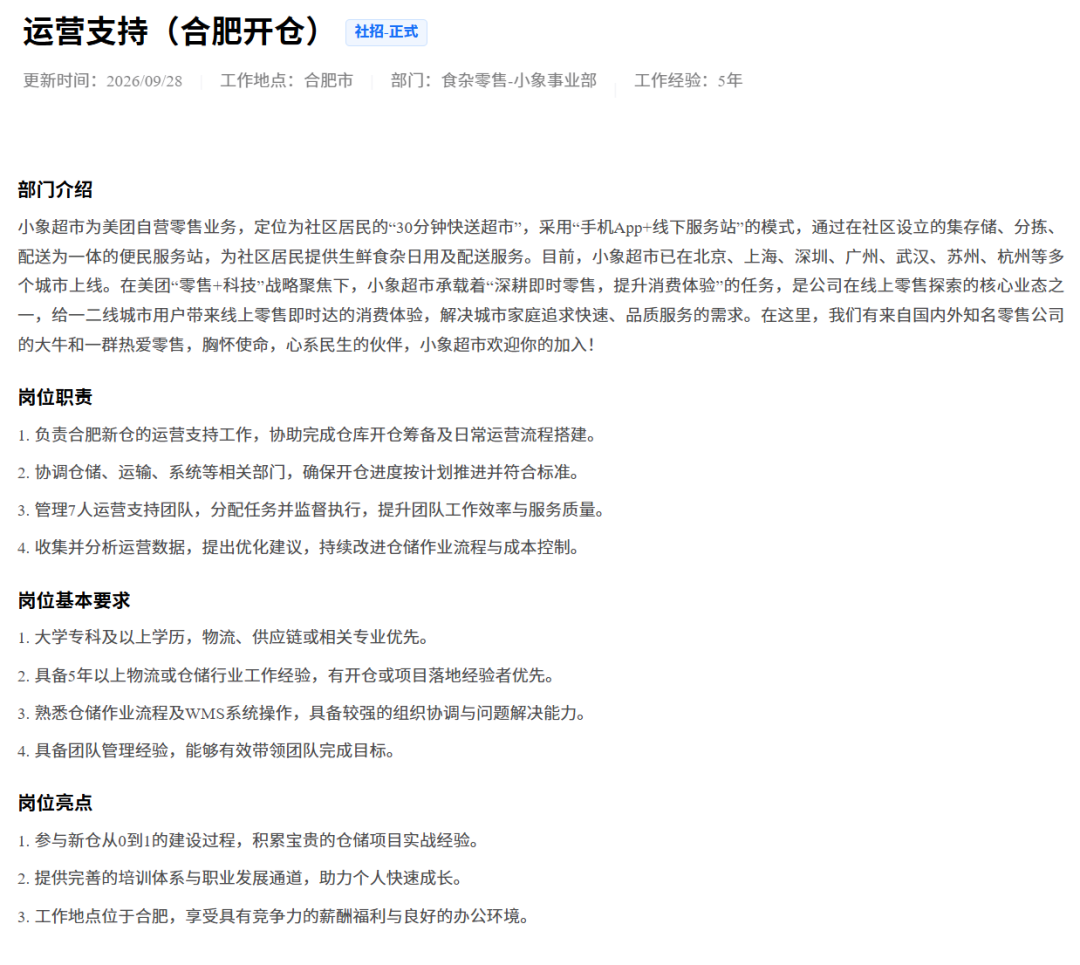Click the 岗位亮点 section heading
The image size is (1080, 965).
pos(55,803)
